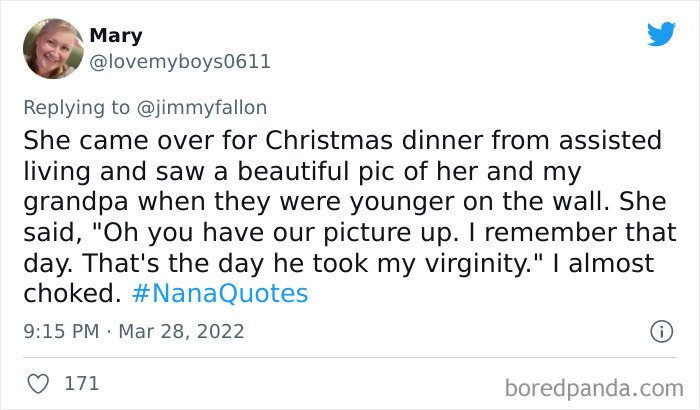Open Mary's profile picture
700x410 pixels.
coord(50,48)
